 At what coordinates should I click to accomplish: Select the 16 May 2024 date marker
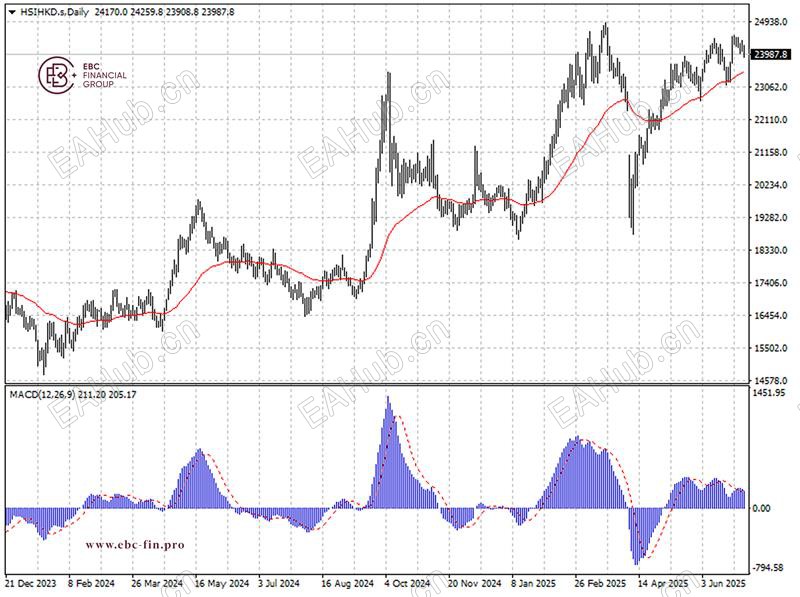click(221, 583)
